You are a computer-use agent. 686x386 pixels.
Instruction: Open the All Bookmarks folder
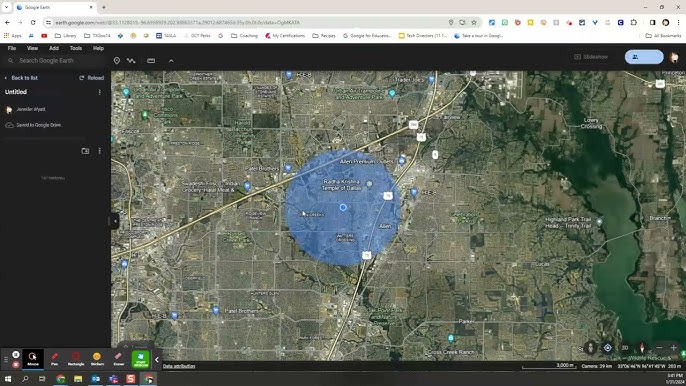(663, 36)
